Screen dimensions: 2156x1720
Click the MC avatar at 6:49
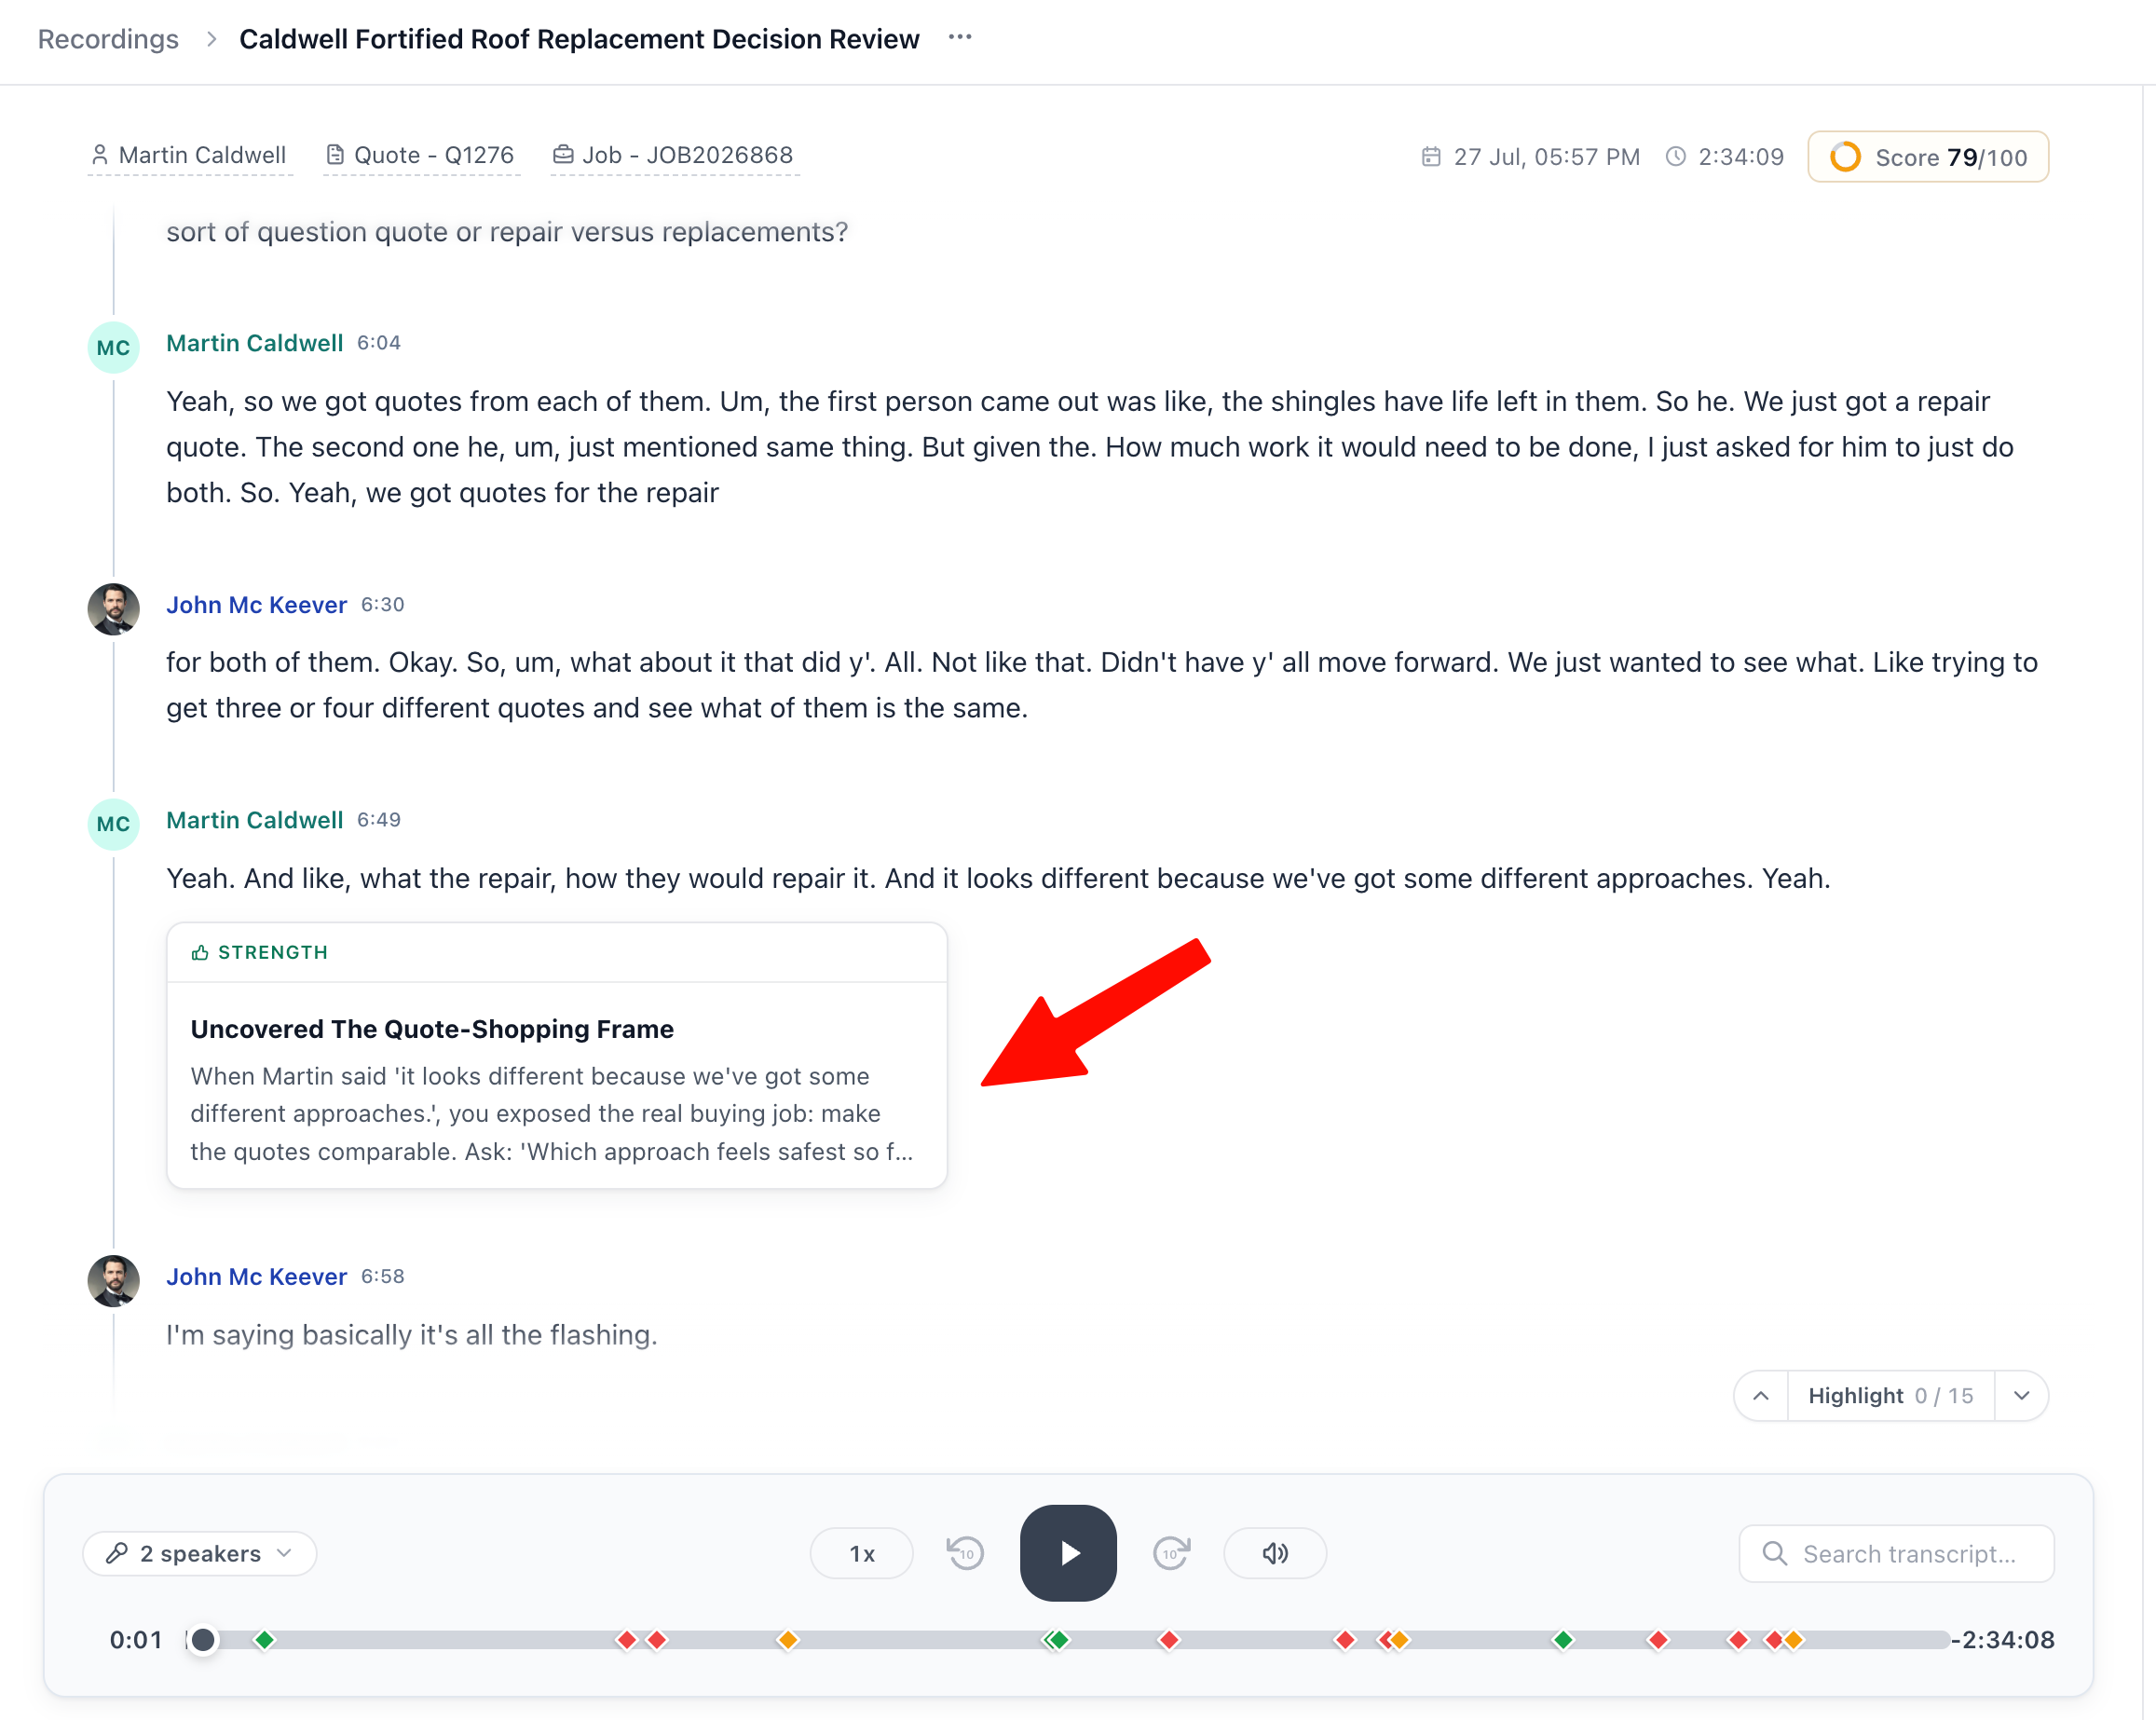pos(113,824)
